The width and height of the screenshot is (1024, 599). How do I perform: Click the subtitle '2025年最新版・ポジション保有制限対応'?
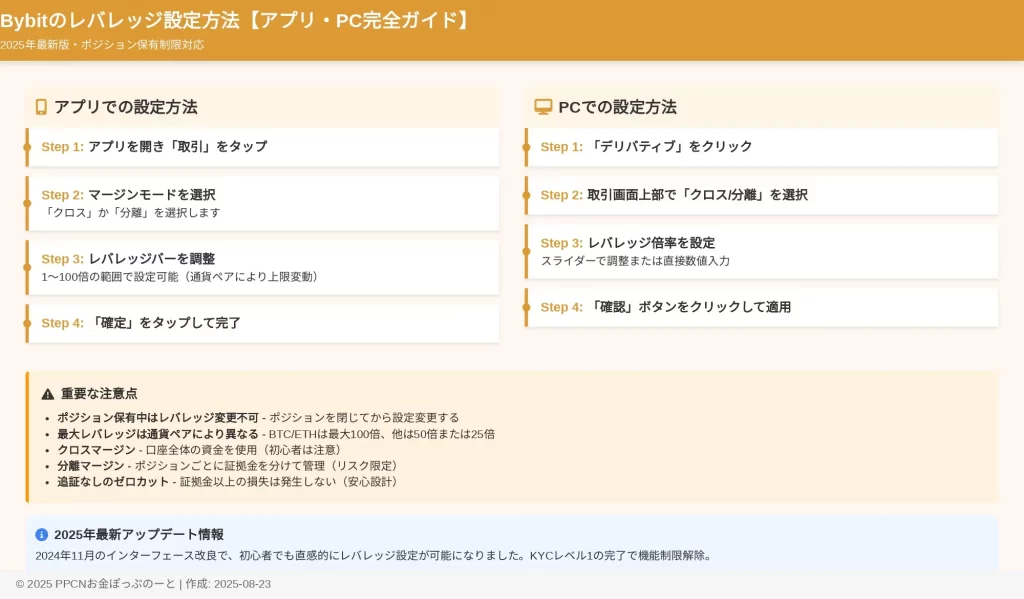pos(102,44)
